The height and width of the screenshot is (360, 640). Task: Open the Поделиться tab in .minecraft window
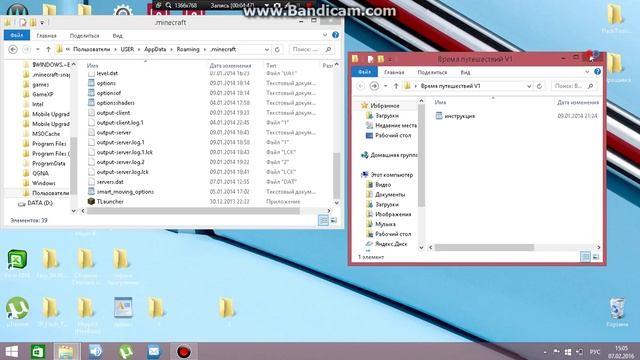coord(84,36)
